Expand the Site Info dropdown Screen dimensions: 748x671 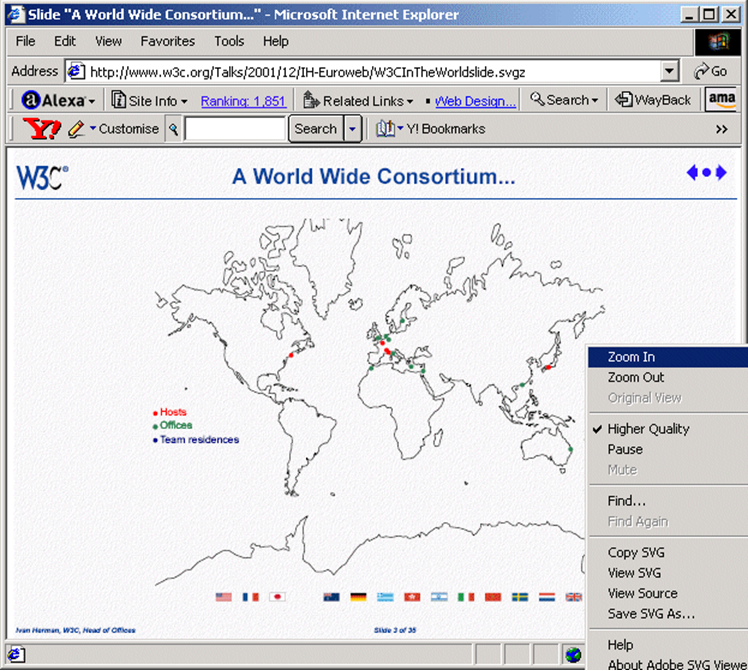(184, 102)
